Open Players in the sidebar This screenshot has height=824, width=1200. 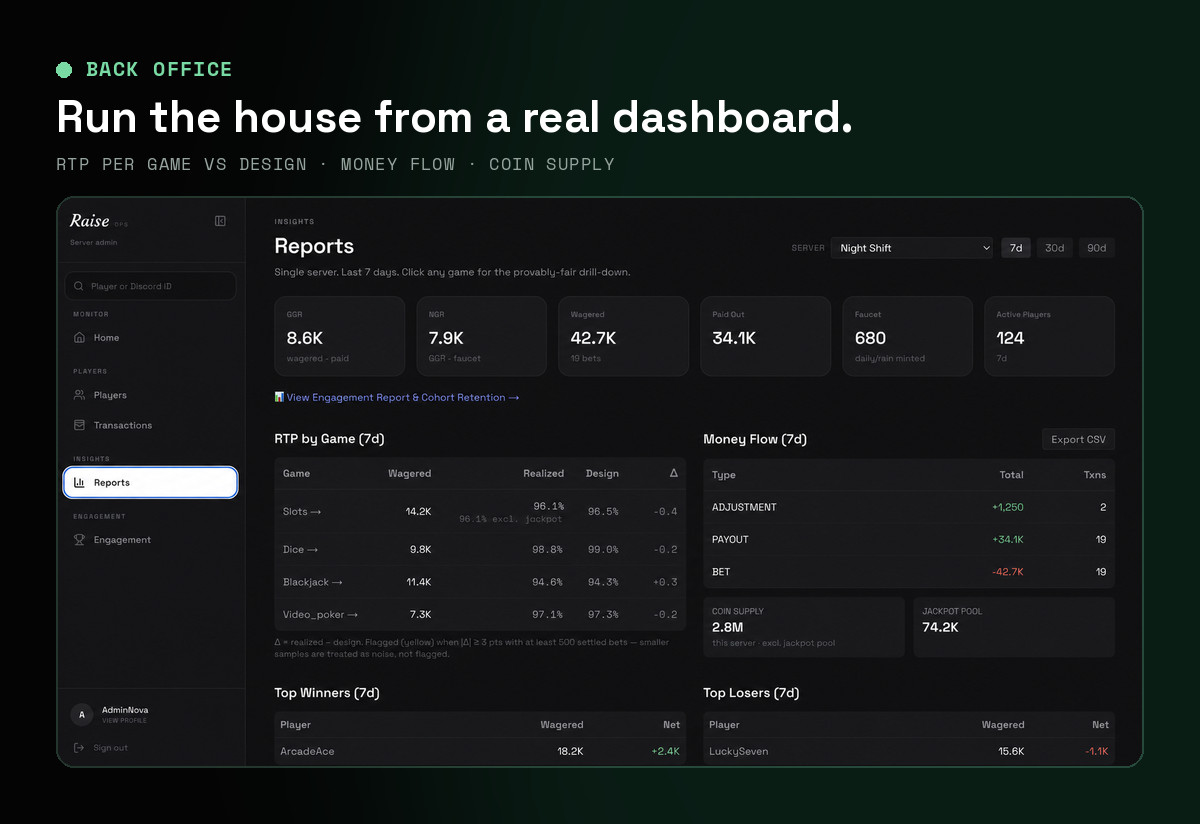(151, 395)
